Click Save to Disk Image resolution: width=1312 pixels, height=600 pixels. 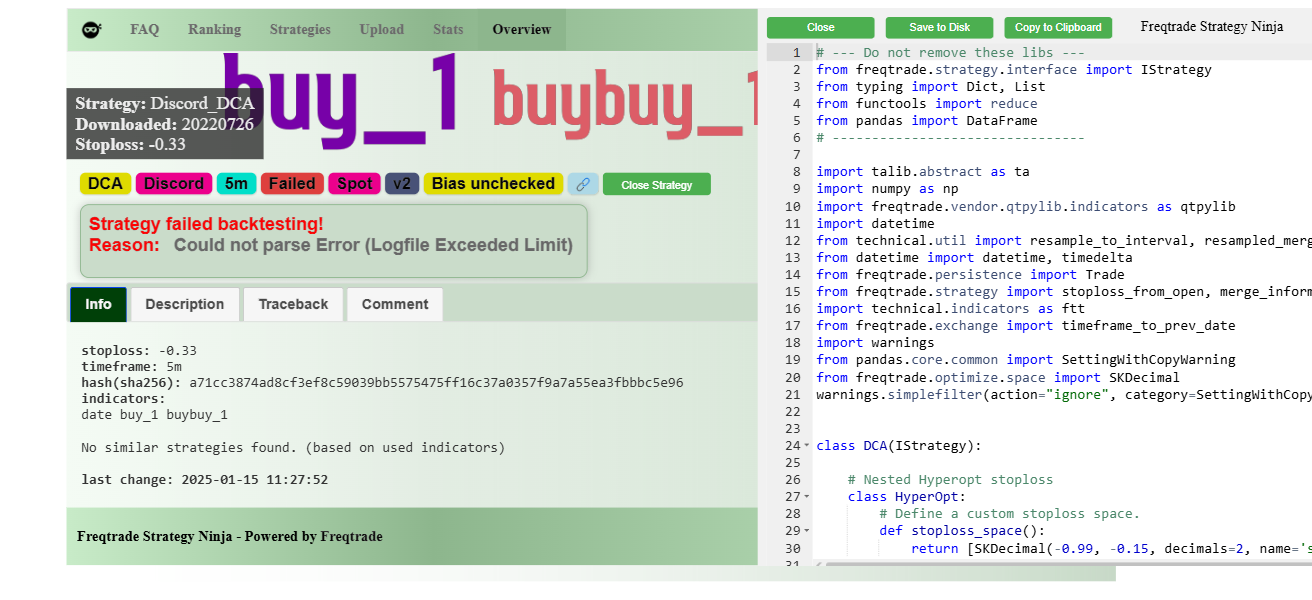[x=939, y=28]
